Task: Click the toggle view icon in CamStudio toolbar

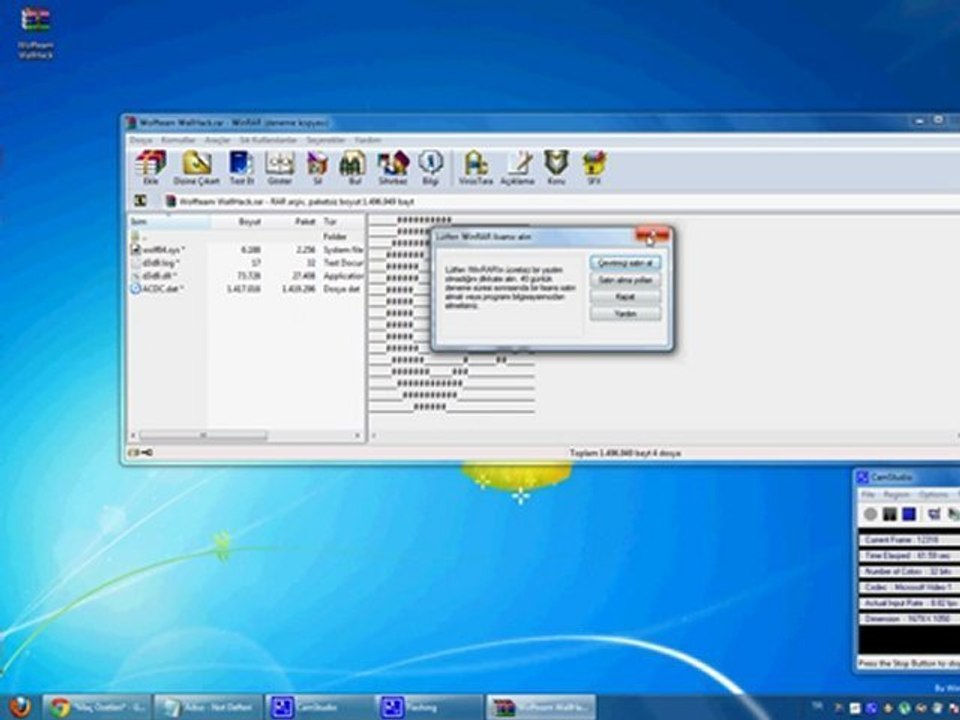Action: click(x=934, y=514)
